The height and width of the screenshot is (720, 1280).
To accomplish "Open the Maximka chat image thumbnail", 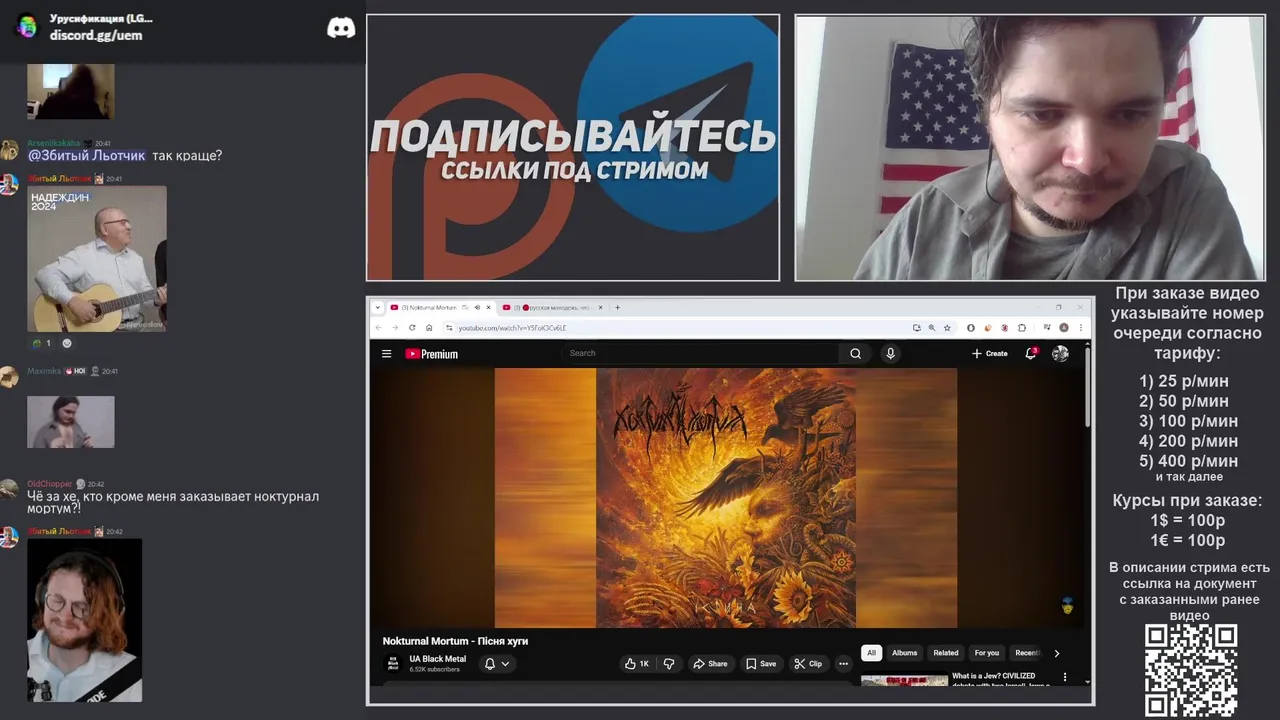I will click(x=70, y=421).
